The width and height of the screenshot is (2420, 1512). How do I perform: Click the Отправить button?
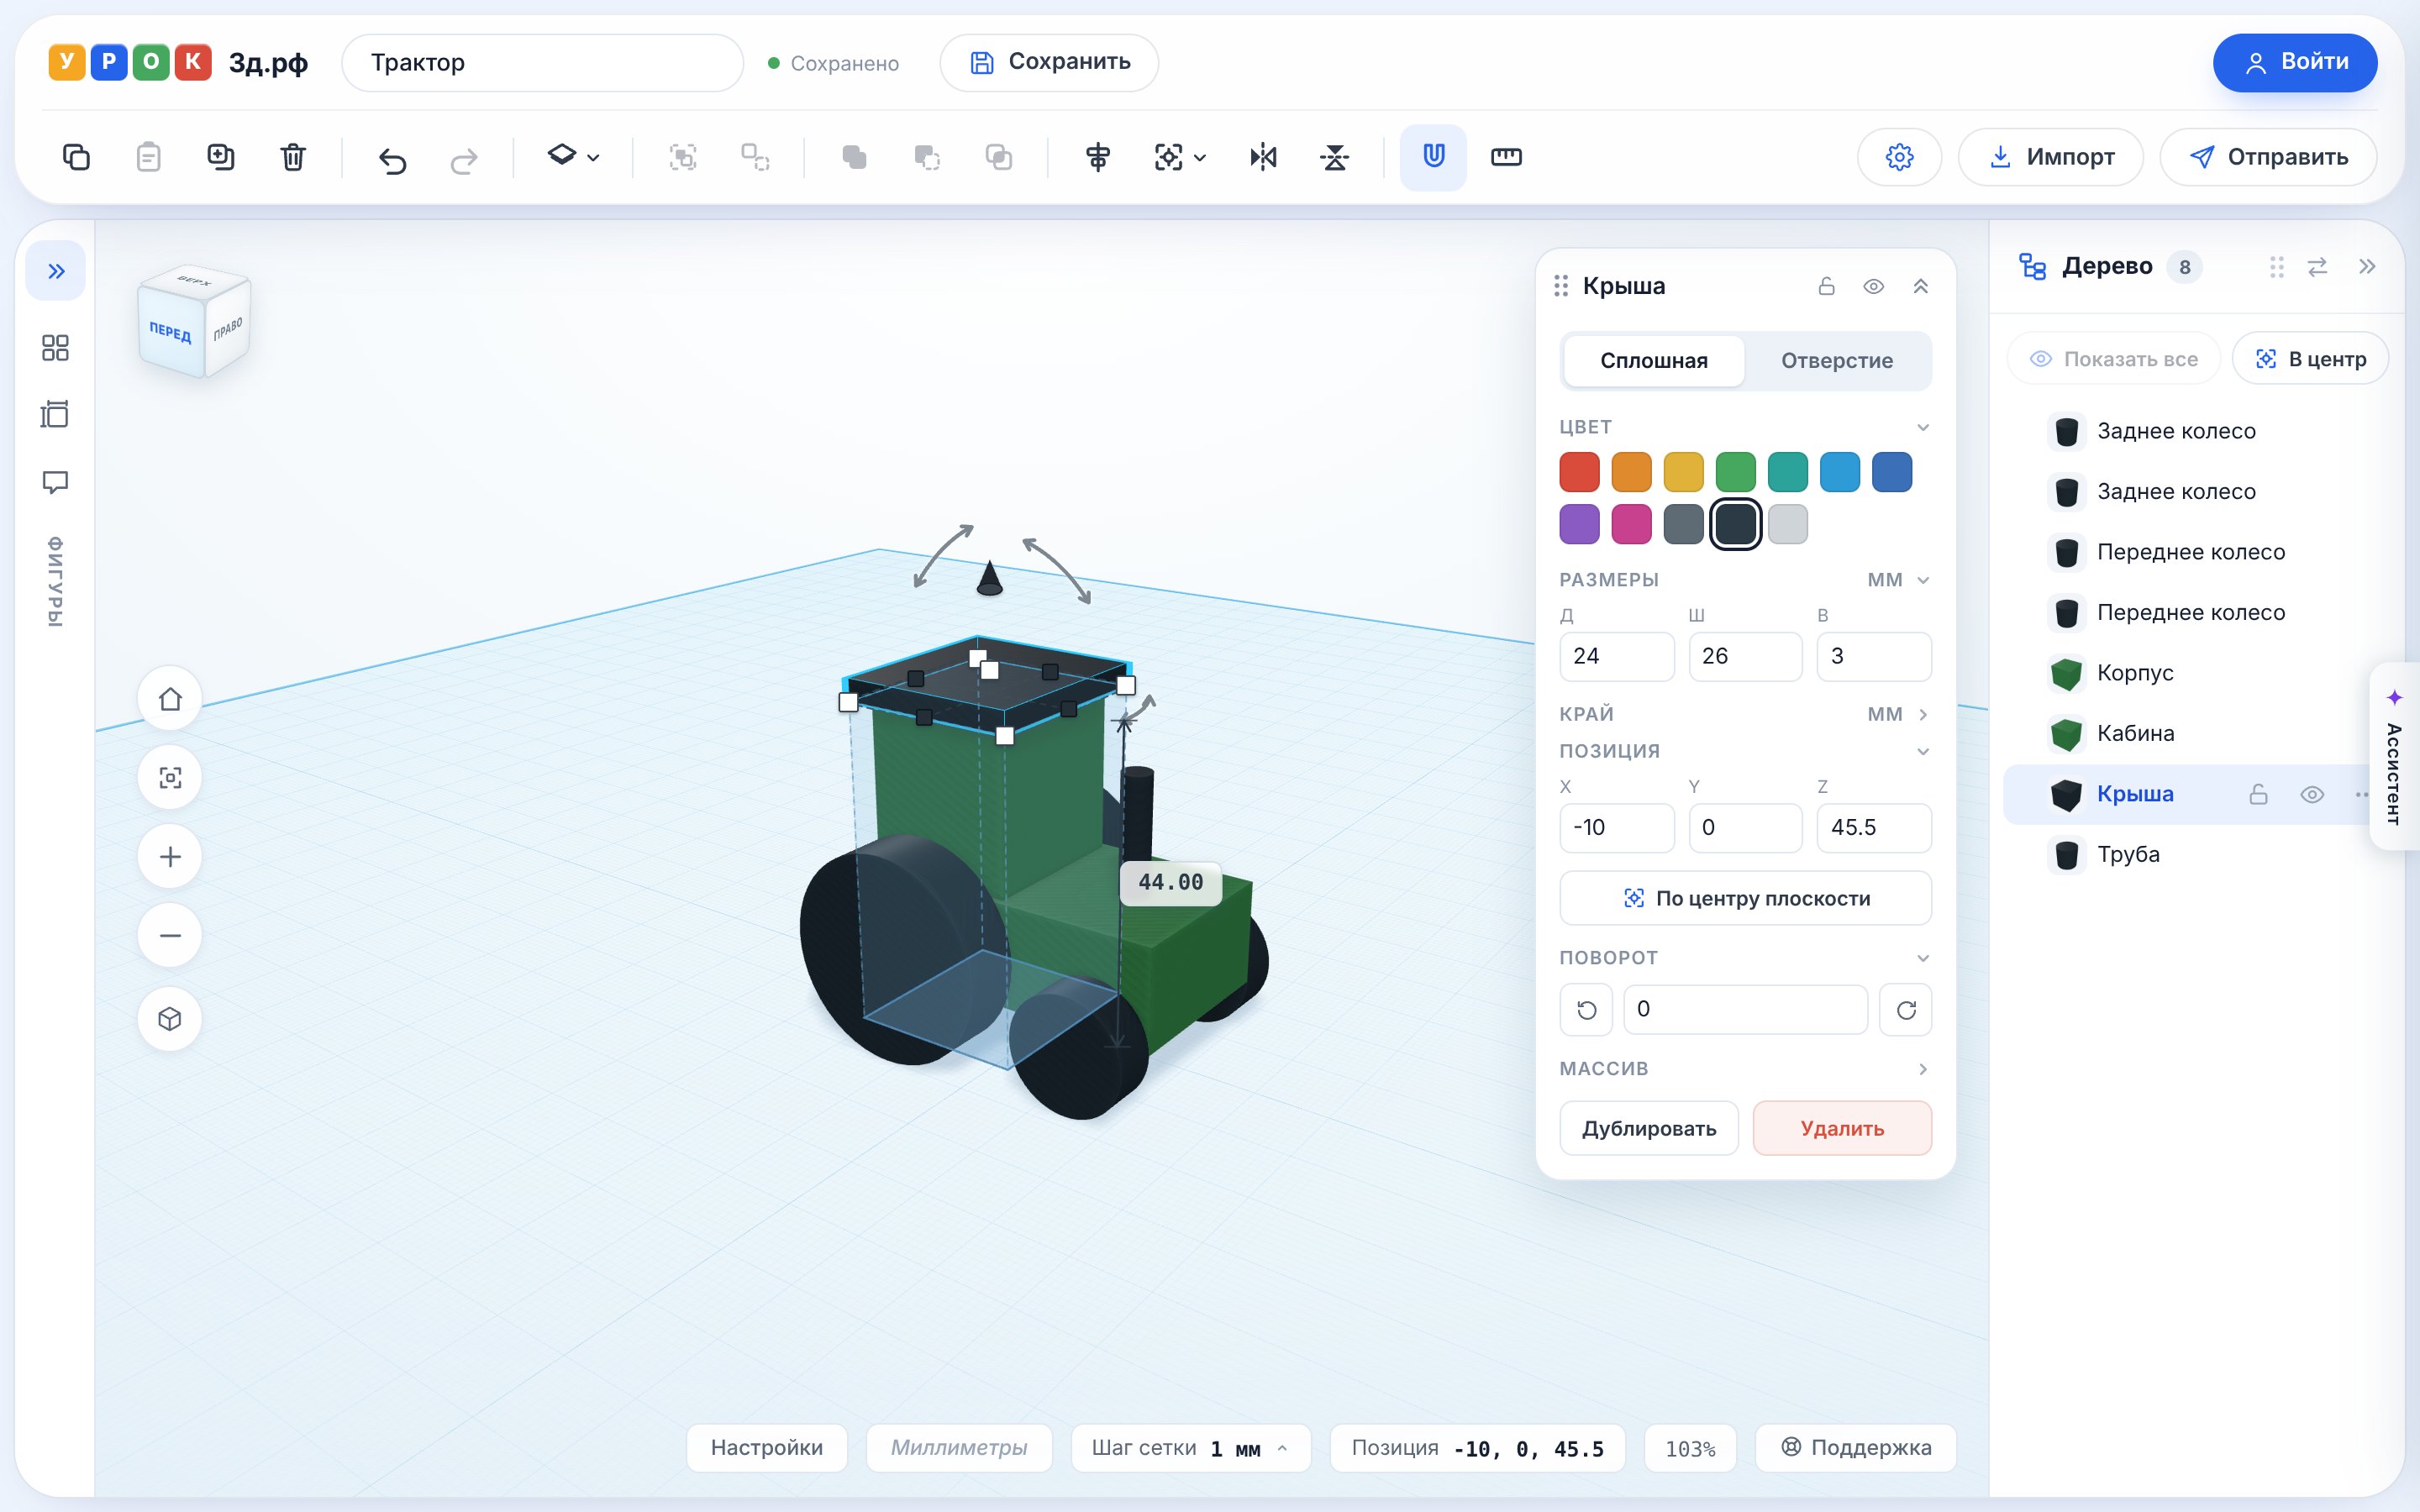2268,157
